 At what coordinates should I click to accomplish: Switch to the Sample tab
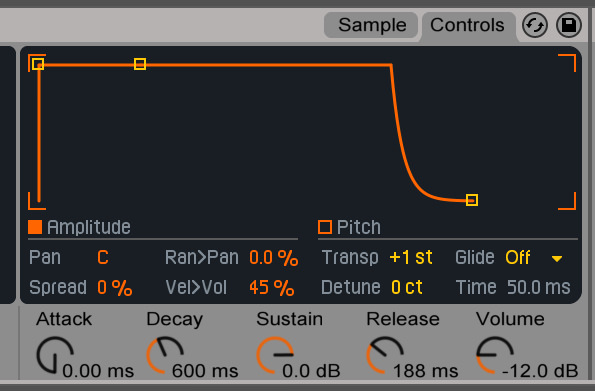(371, 25)
